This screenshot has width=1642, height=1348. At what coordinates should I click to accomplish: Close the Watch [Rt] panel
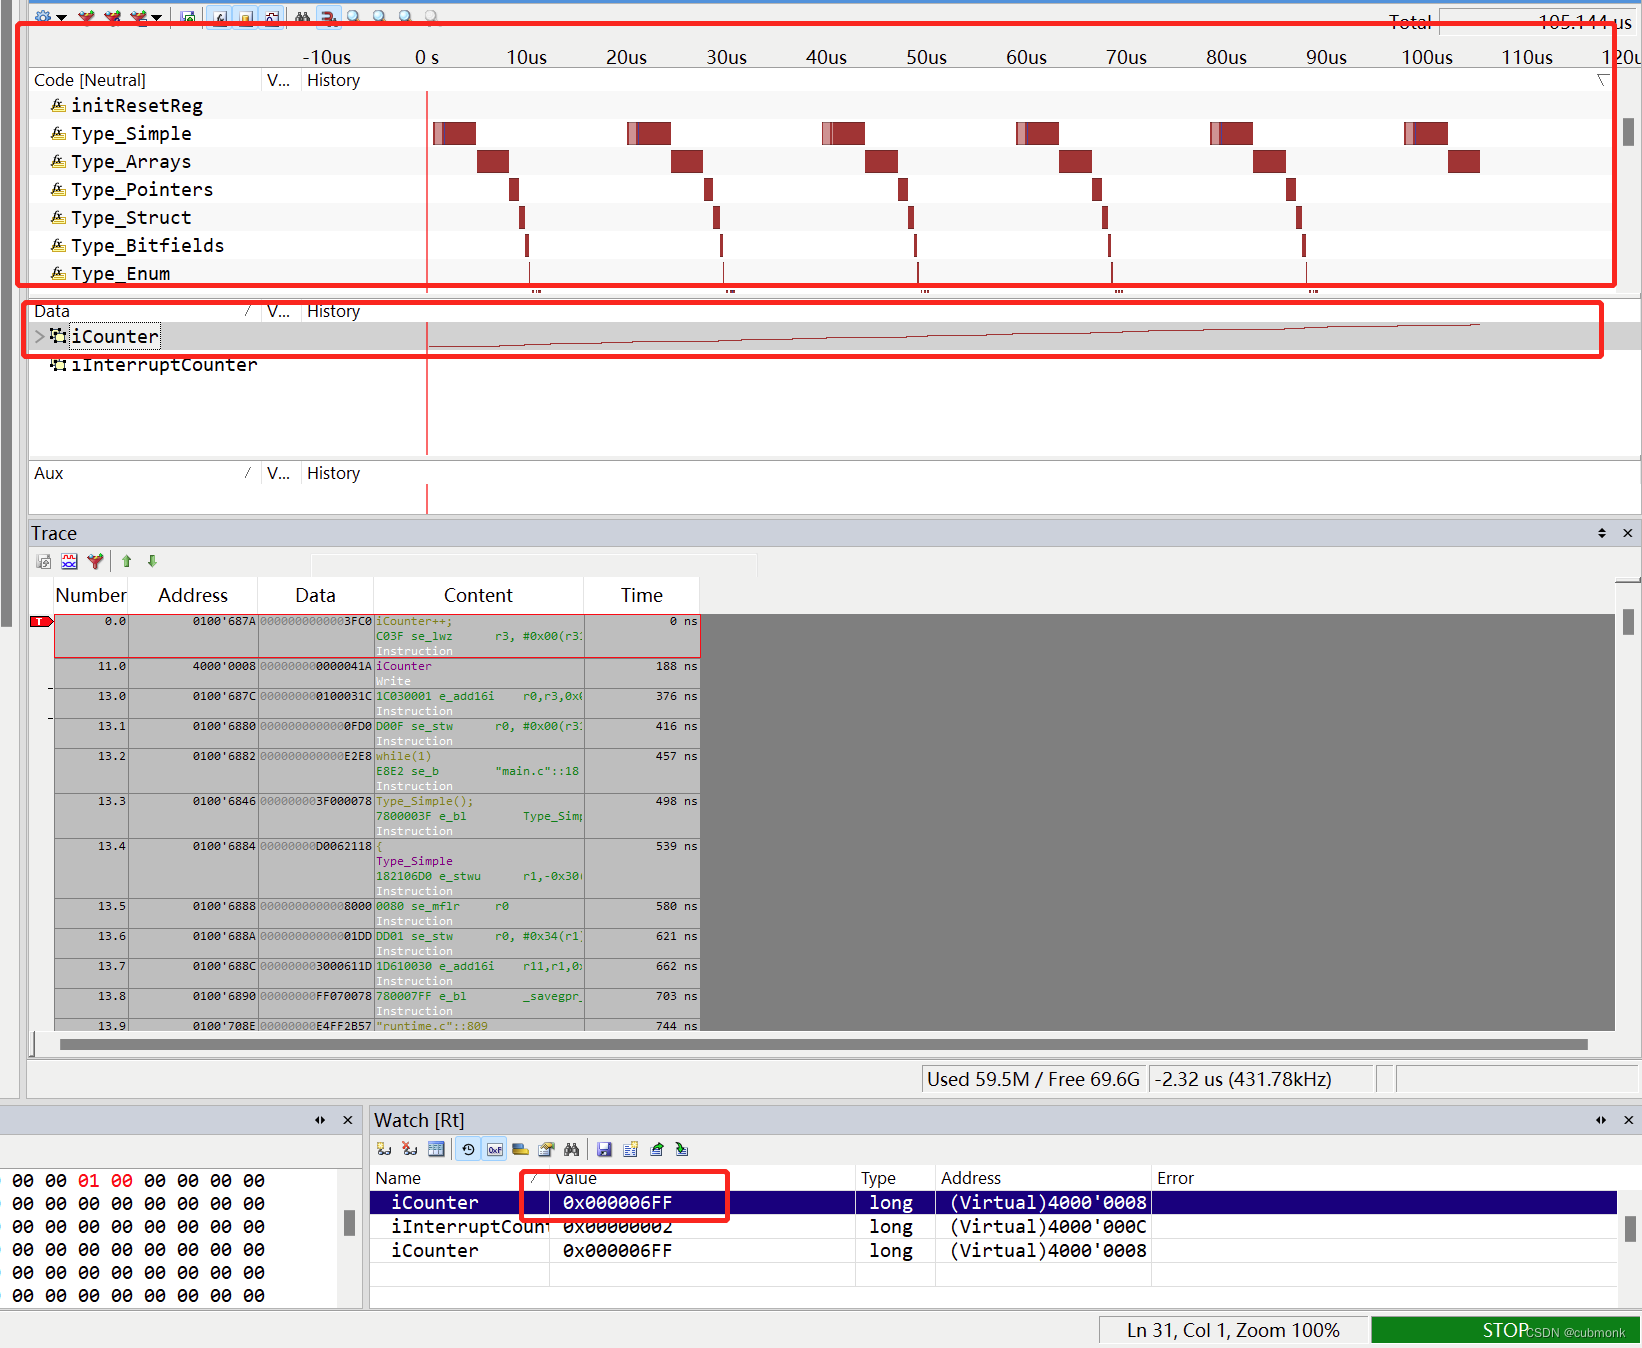(1628, 1120)
